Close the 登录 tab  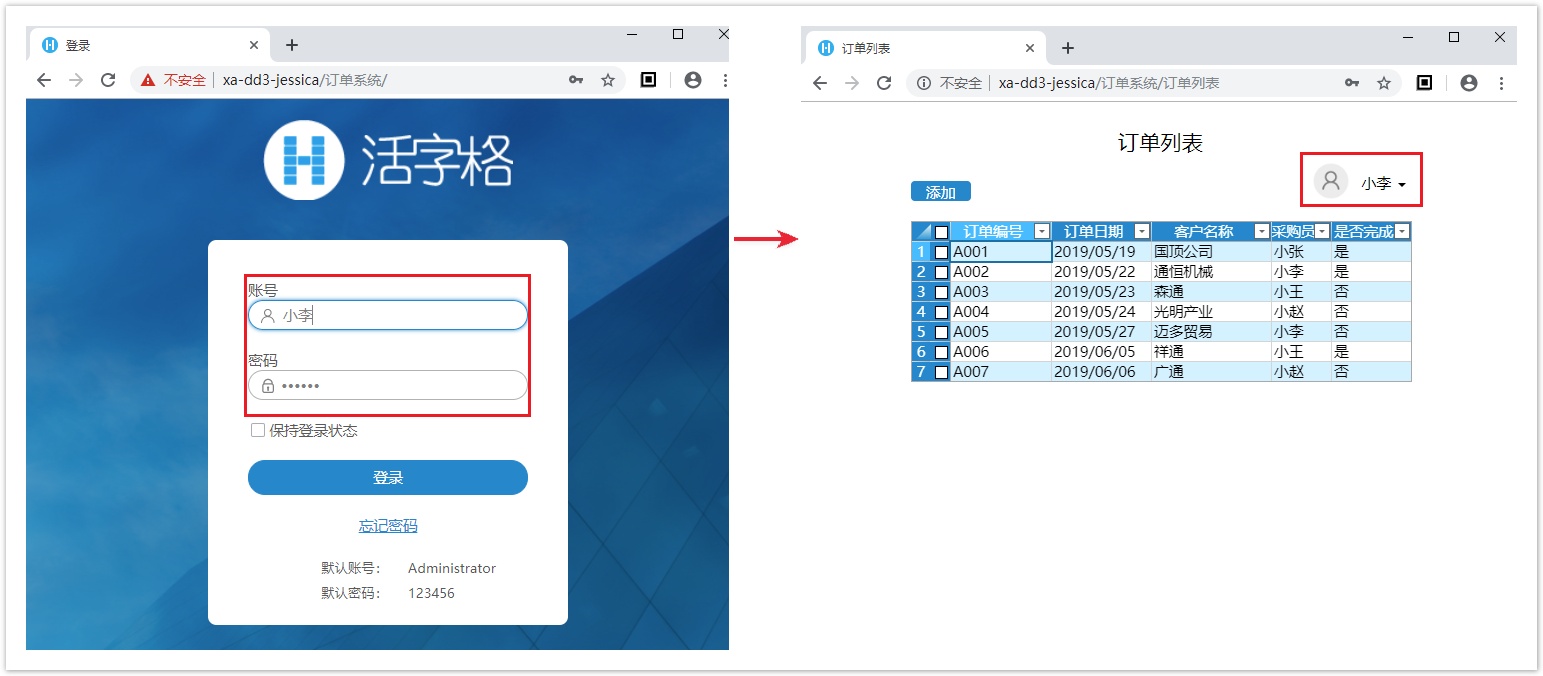(x=254, y=45)
